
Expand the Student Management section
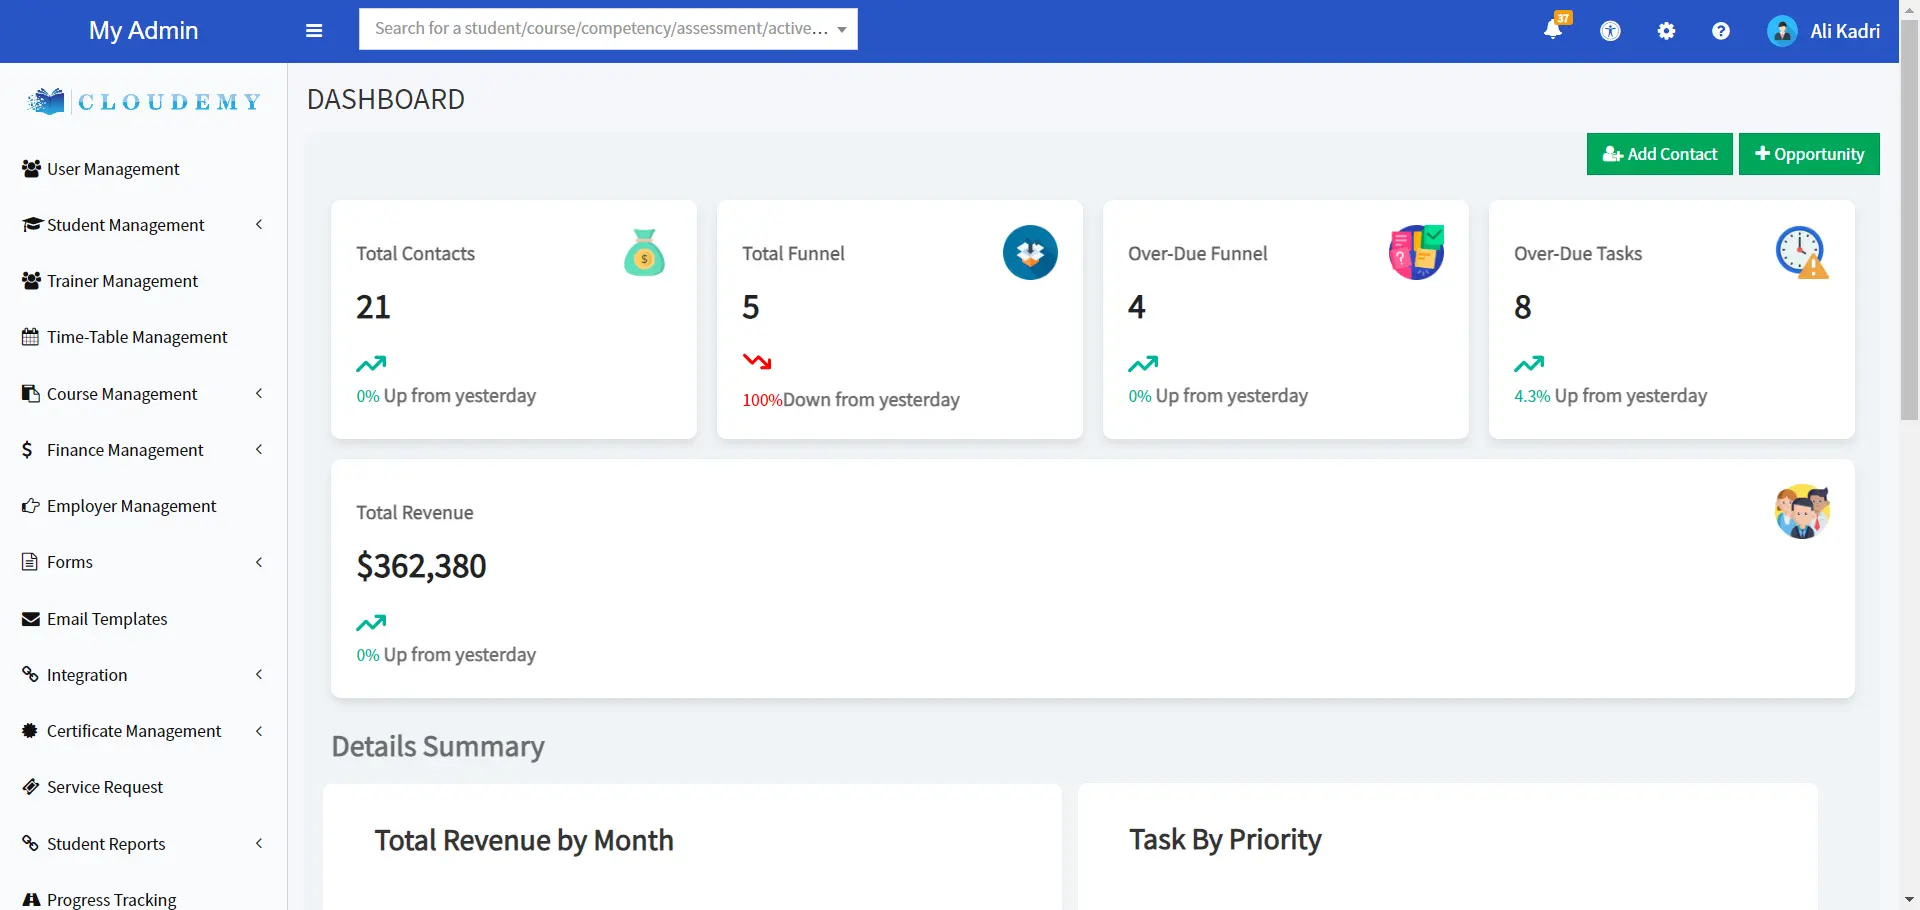(x=259, y=224)
